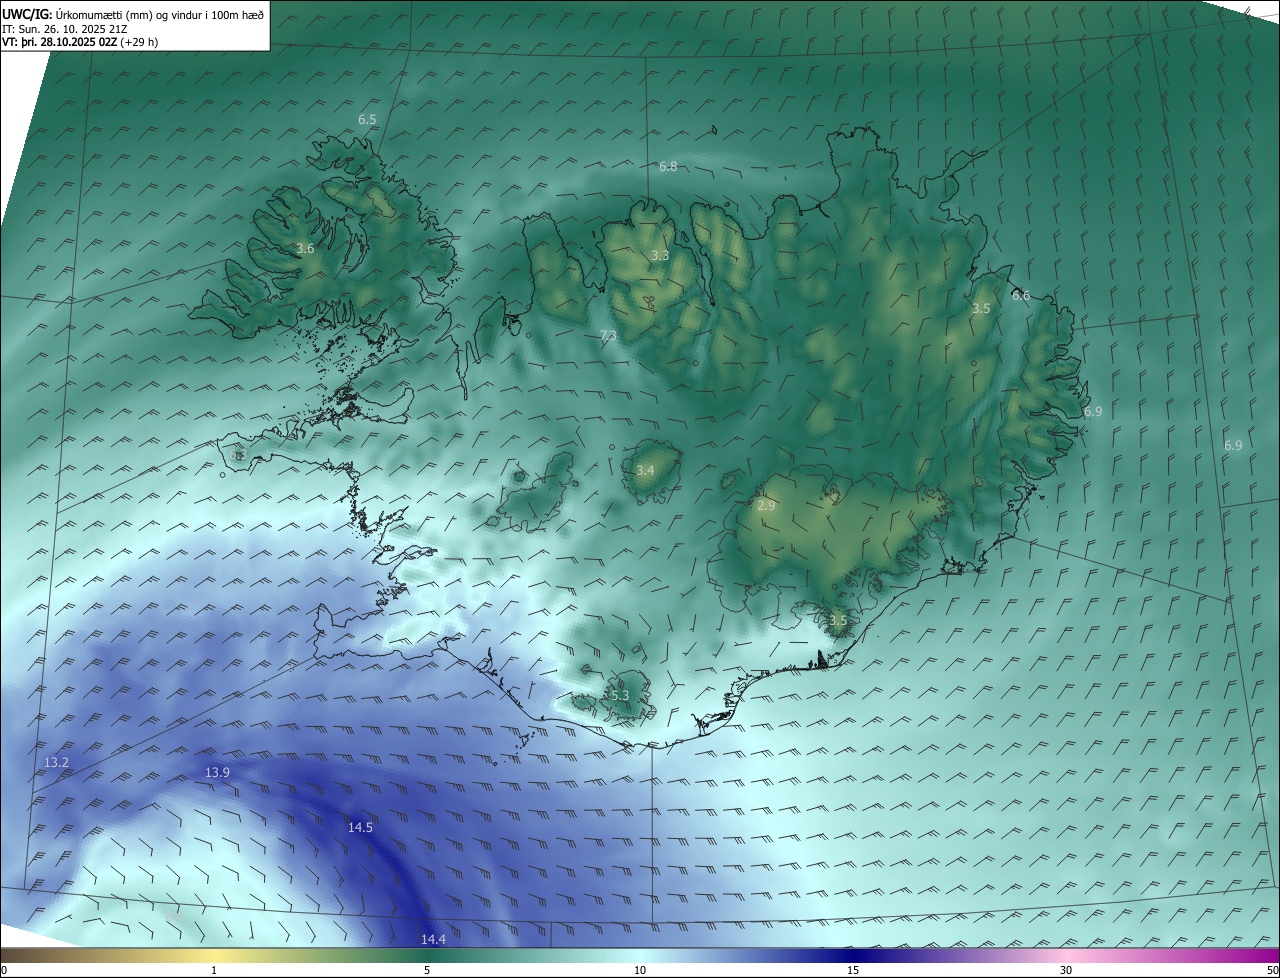Click the 1 tick on the color scale
This screenshot has height=978, width=1280.
(214, 970)
